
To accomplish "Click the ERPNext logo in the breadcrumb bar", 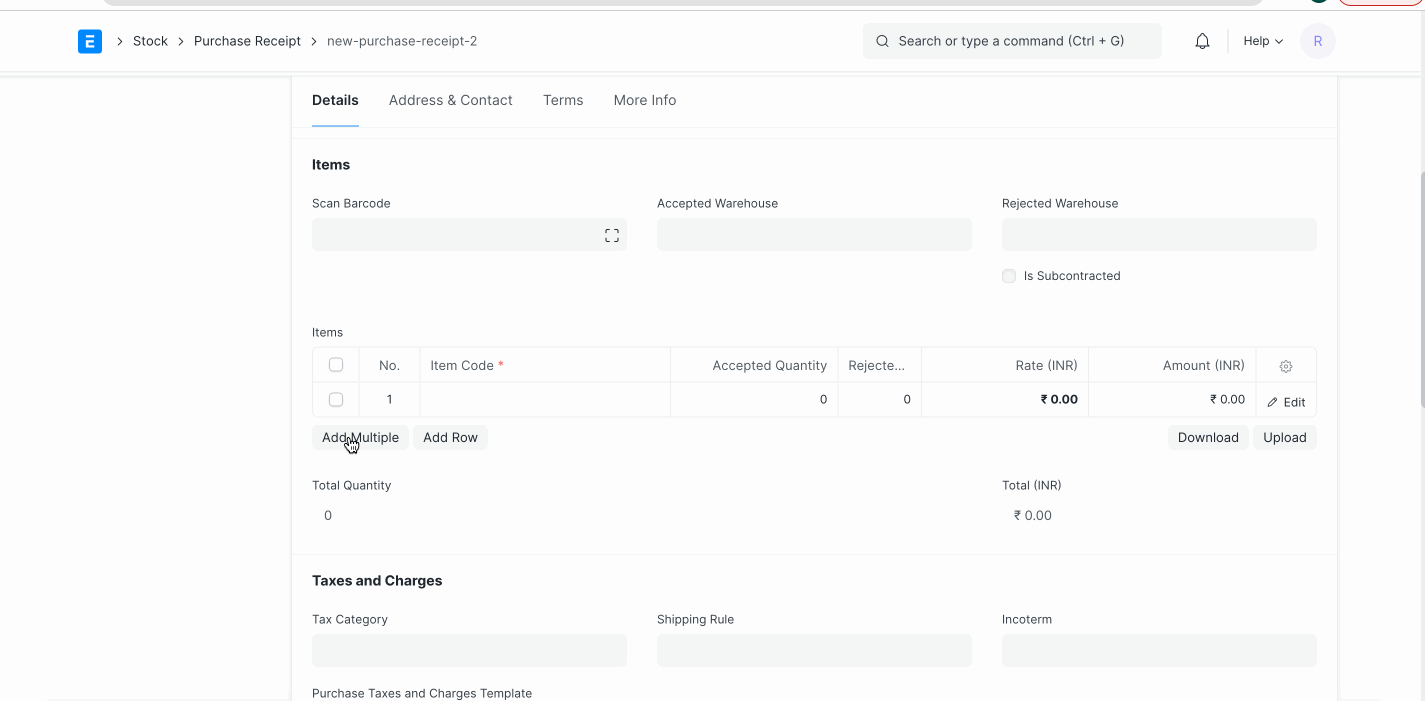I will [x=89, y=41].
